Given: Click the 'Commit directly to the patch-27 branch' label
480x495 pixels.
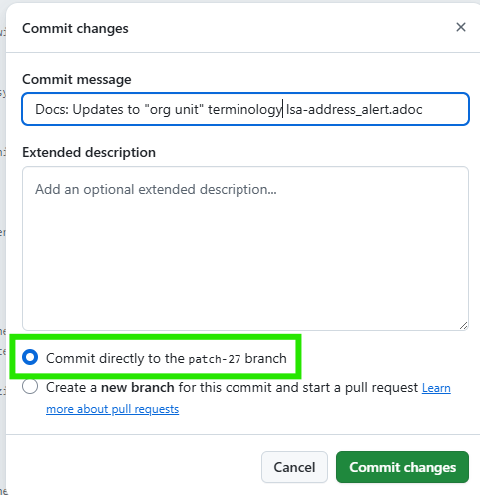Looking at the screenshot, I should [166, 358].
